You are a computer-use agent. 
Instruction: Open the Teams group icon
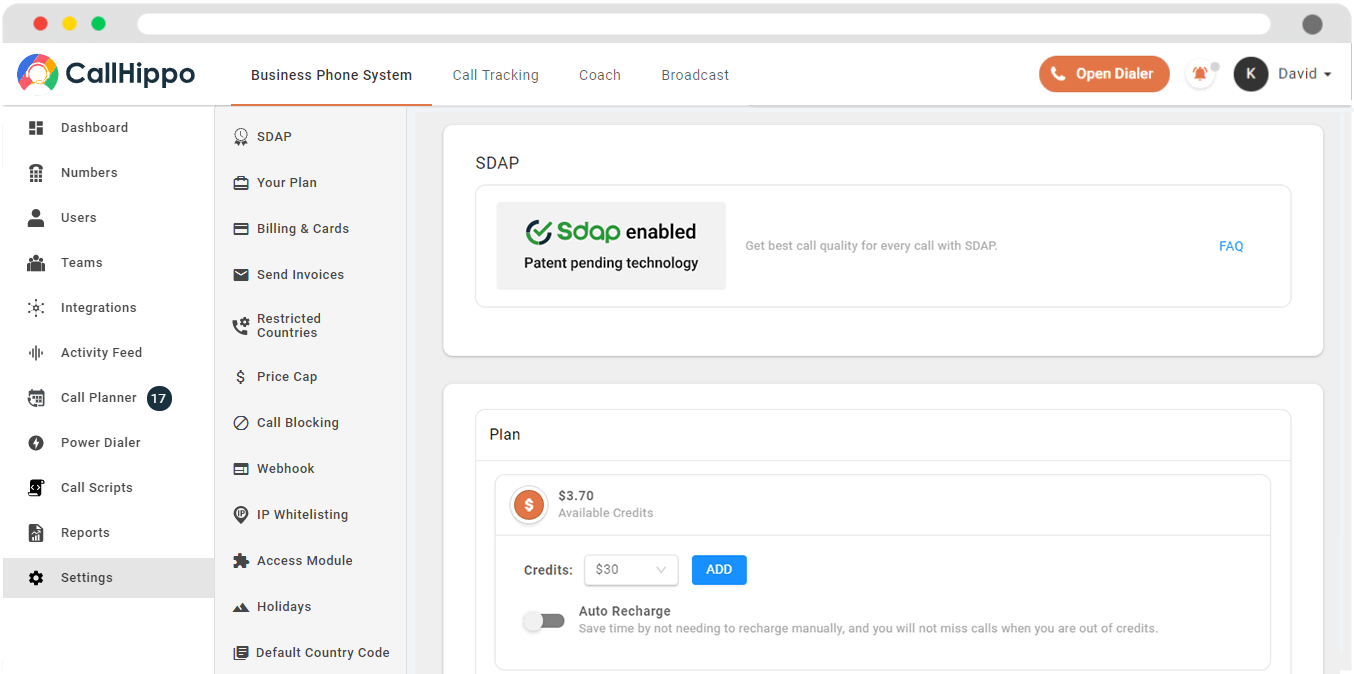[x=36, y=263]
